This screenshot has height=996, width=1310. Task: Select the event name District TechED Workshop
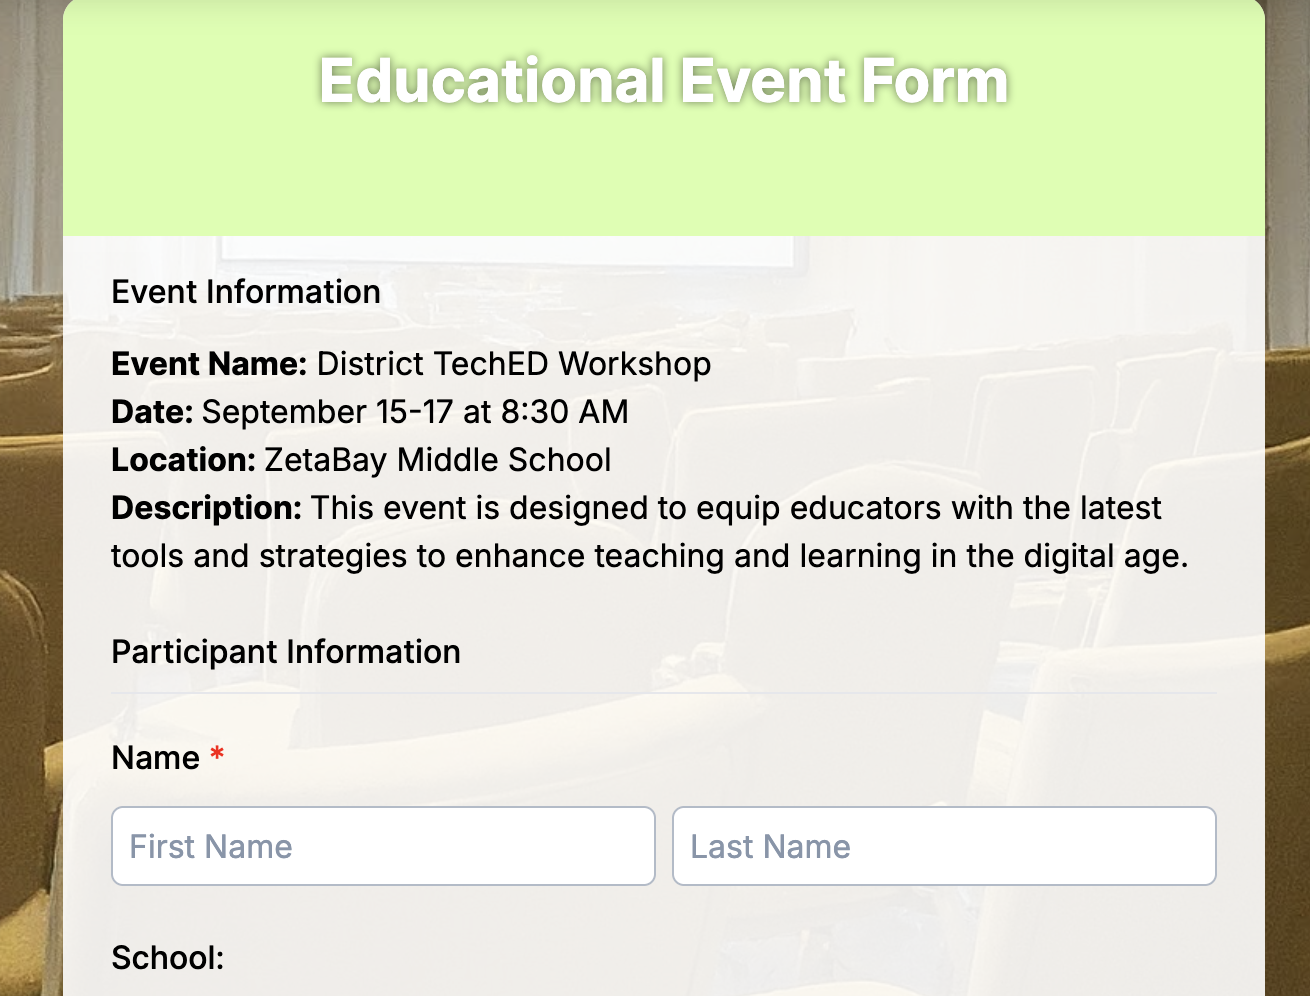tap(512, 364)
